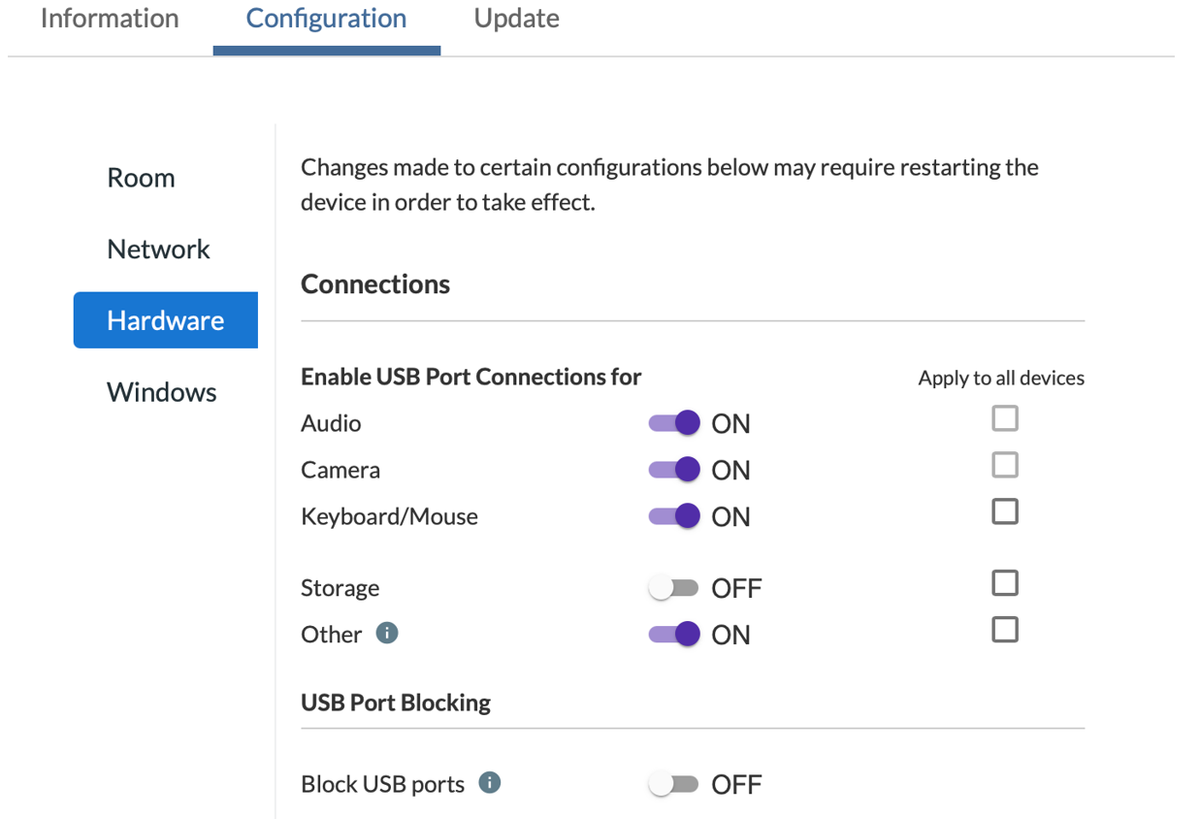The width and height of the screenshot is (1200, 825).
Task: Click the Keyboard/Mouse row label
Action: [x=390, y=516]
